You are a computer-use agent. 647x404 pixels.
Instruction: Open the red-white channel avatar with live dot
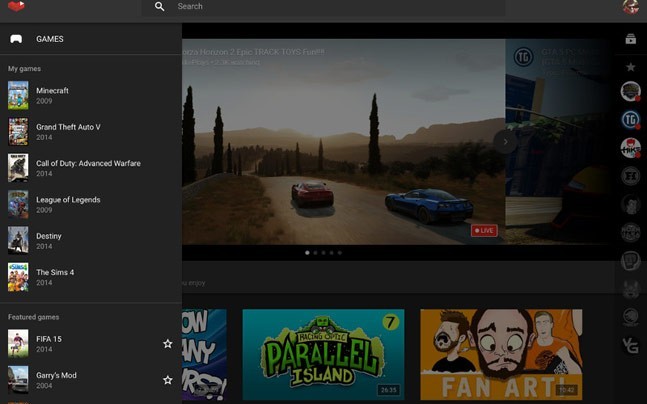pyautogui.click(x=630, y=148)
